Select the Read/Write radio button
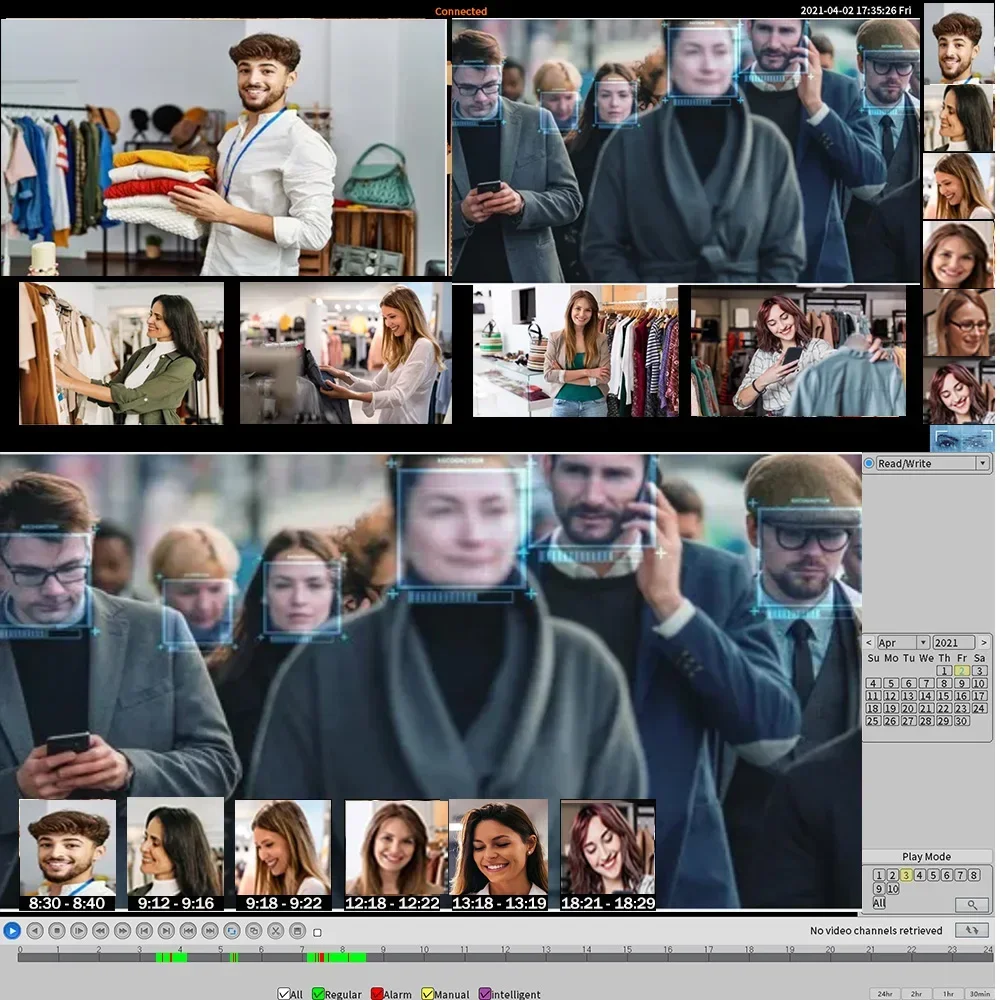The image size is (1000, 1000). tap(869, 464)
